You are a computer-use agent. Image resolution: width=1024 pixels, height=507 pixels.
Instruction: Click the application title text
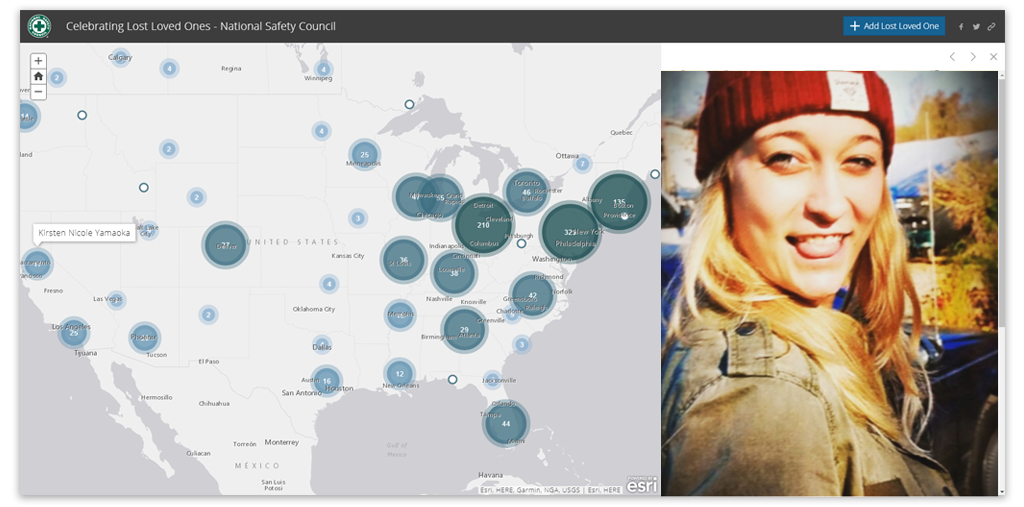(x=200, y=26)
